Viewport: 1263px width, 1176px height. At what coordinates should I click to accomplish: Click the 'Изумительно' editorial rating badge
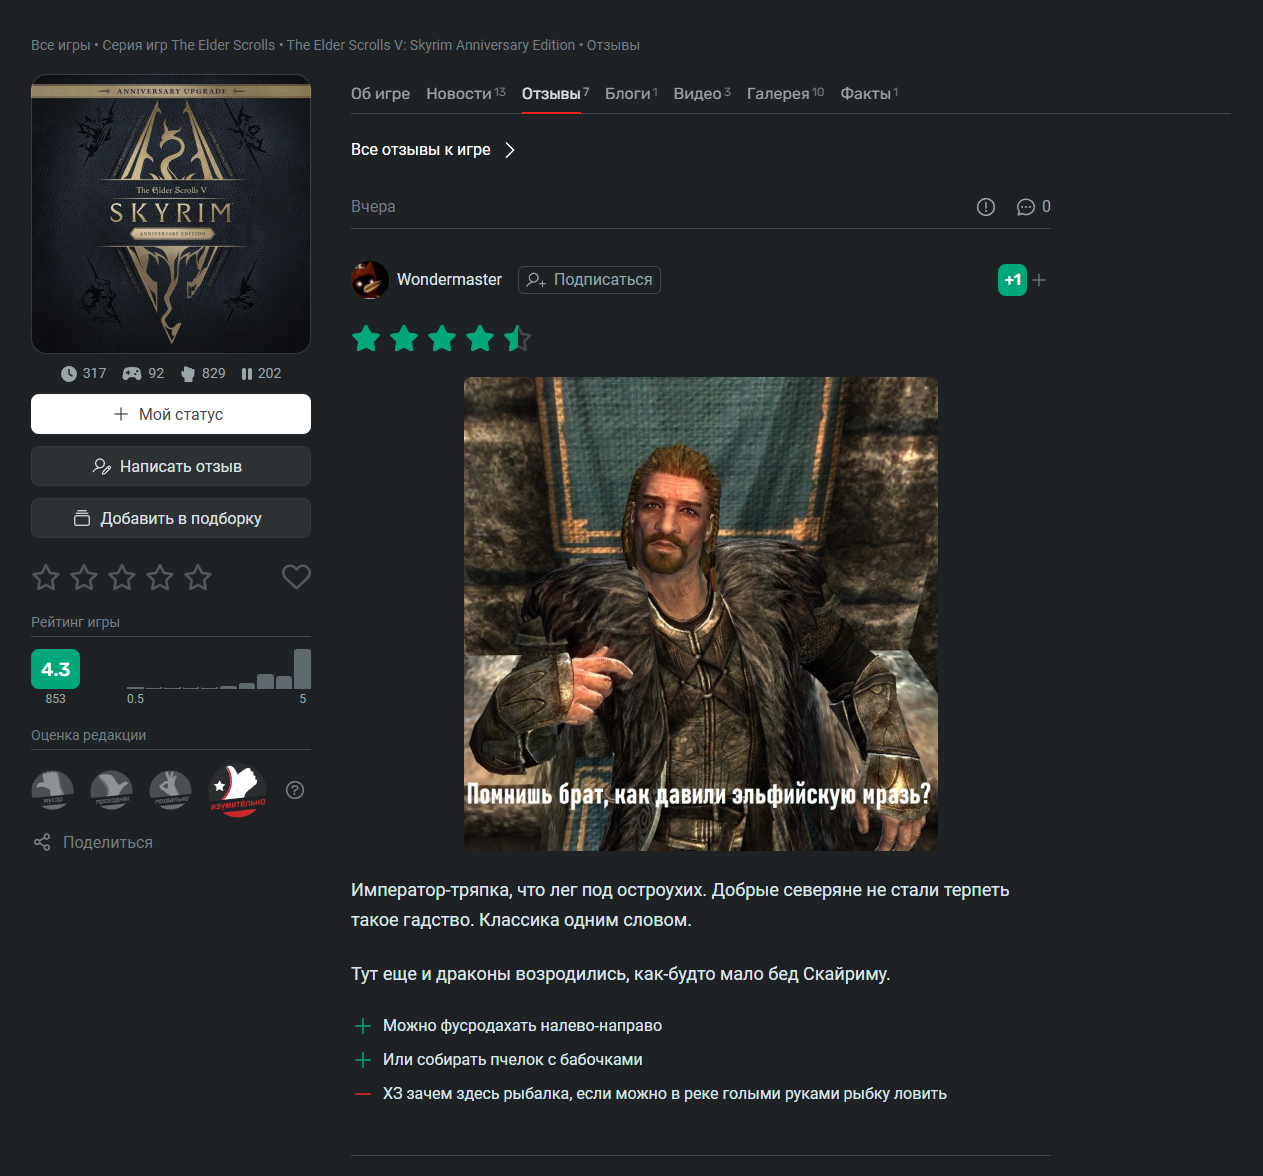[237, 790]
